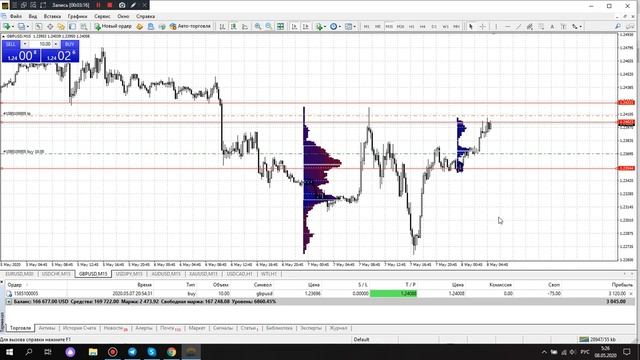Image resolution: width=640 pixels, height=360 pixels.
Task: Click the new chart toolbar icon
Action: tap(7, 27)
